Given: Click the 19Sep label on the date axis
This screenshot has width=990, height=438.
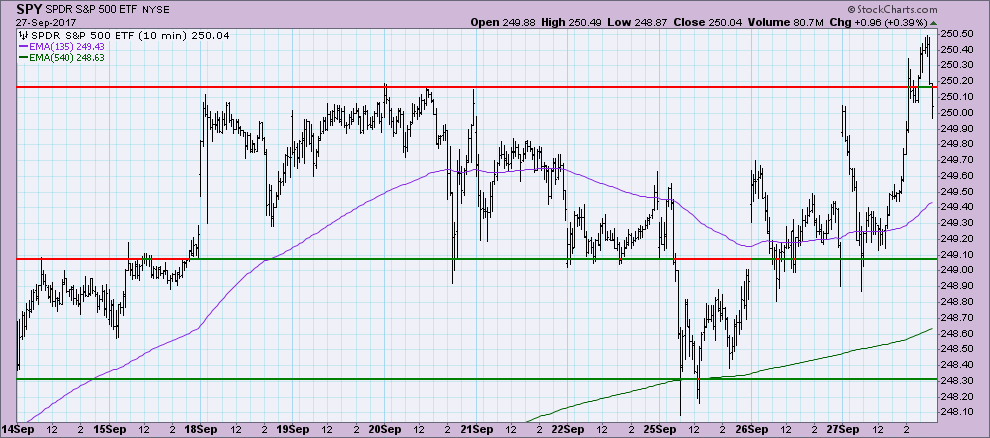Looking at the screenshot, I should (291, 430).
